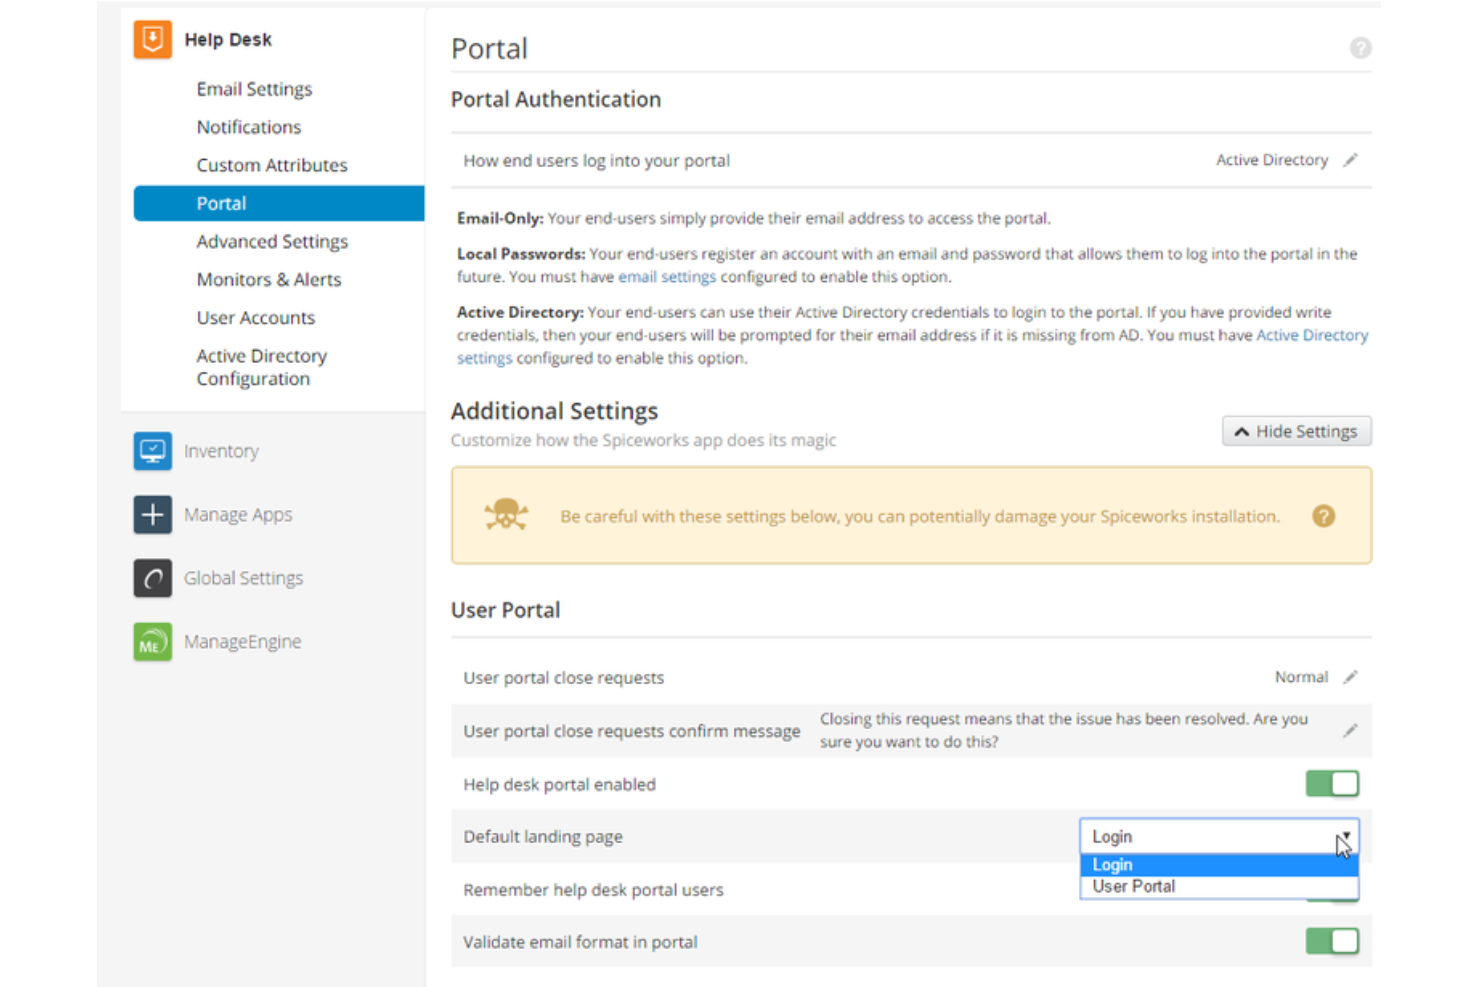
Task: Click the Help Desk orange icon
Action: coord(152,39)
